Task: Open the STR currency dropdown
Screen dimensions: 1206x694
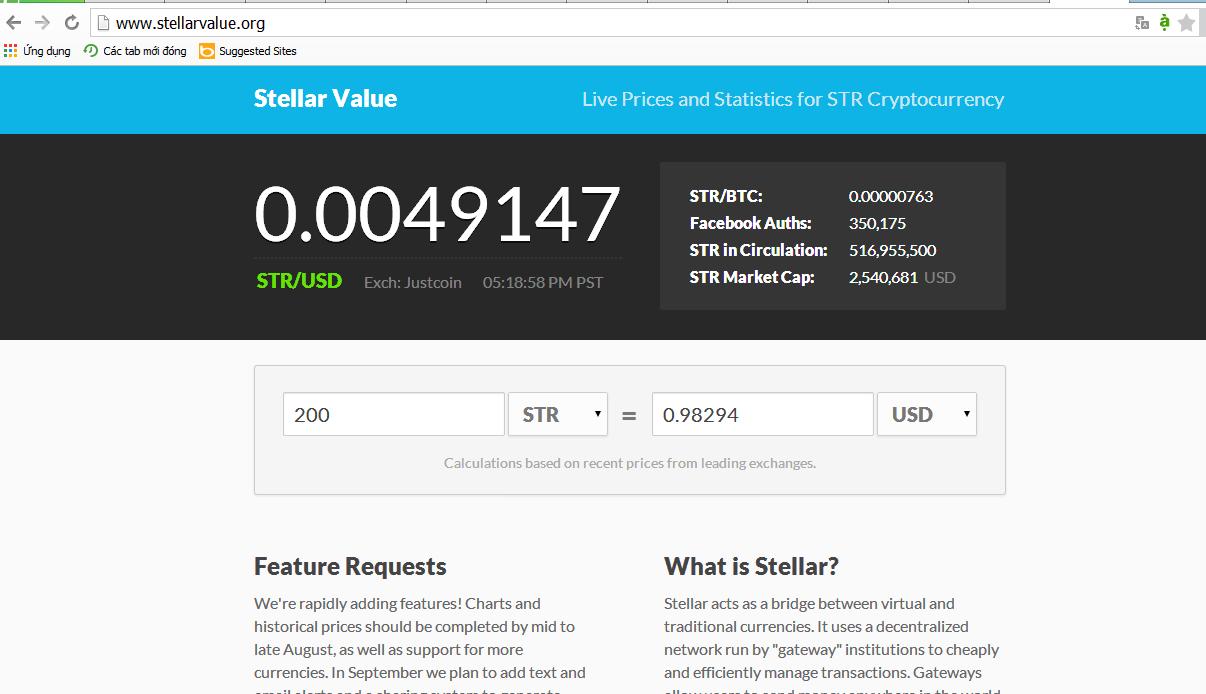Action: point(557,414)
